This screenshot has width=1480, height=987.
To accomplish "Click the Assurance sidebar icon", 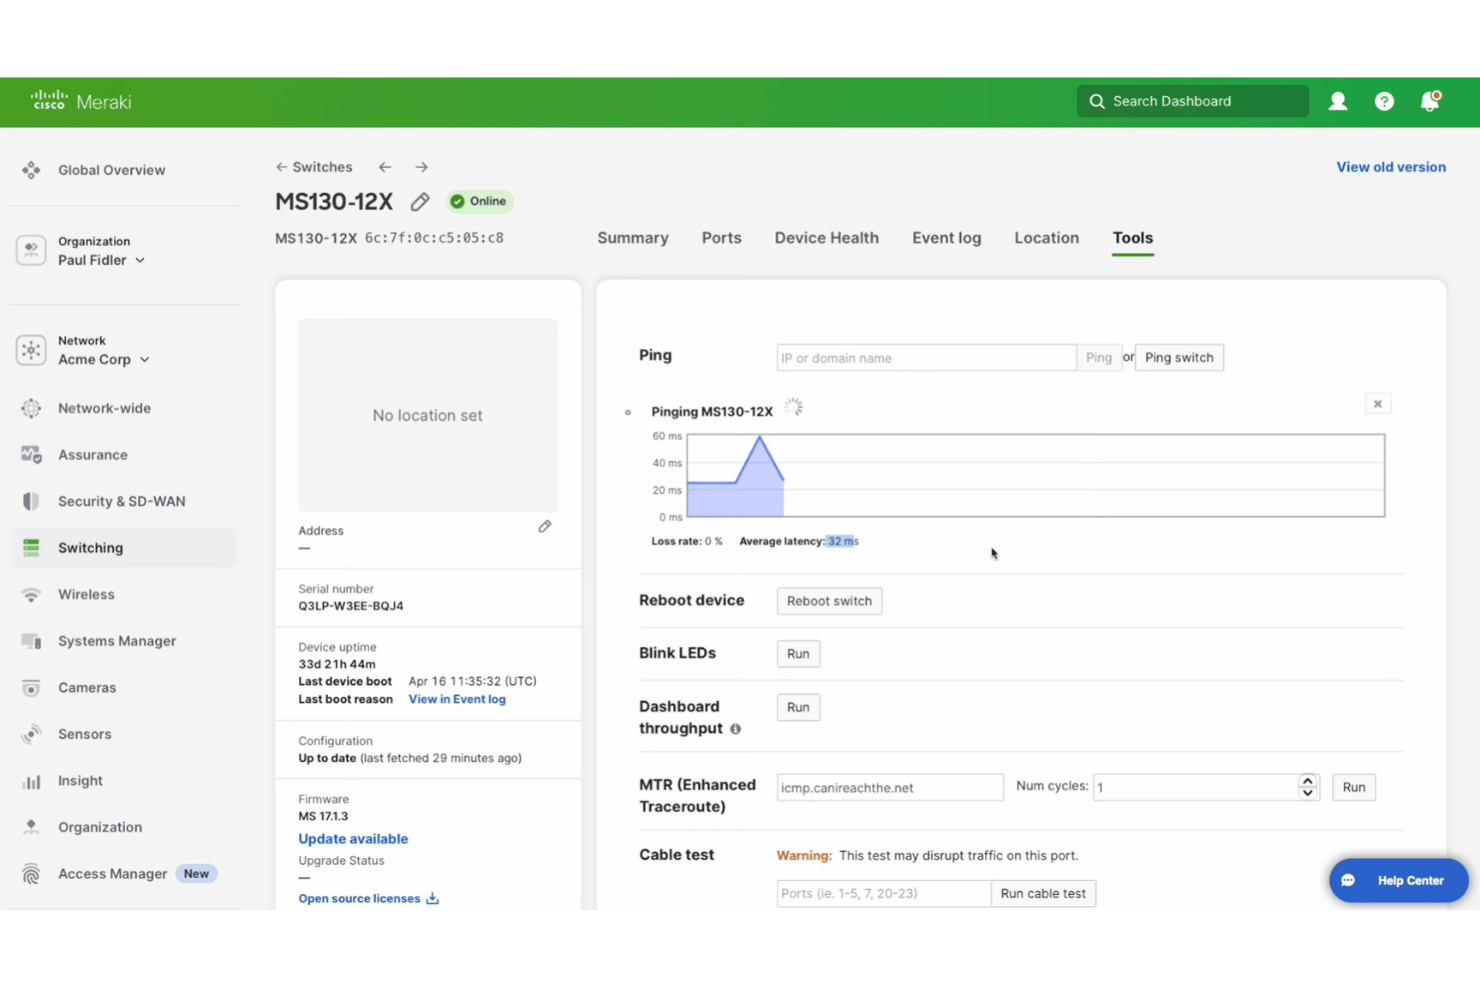I will (x=31, y=455).
